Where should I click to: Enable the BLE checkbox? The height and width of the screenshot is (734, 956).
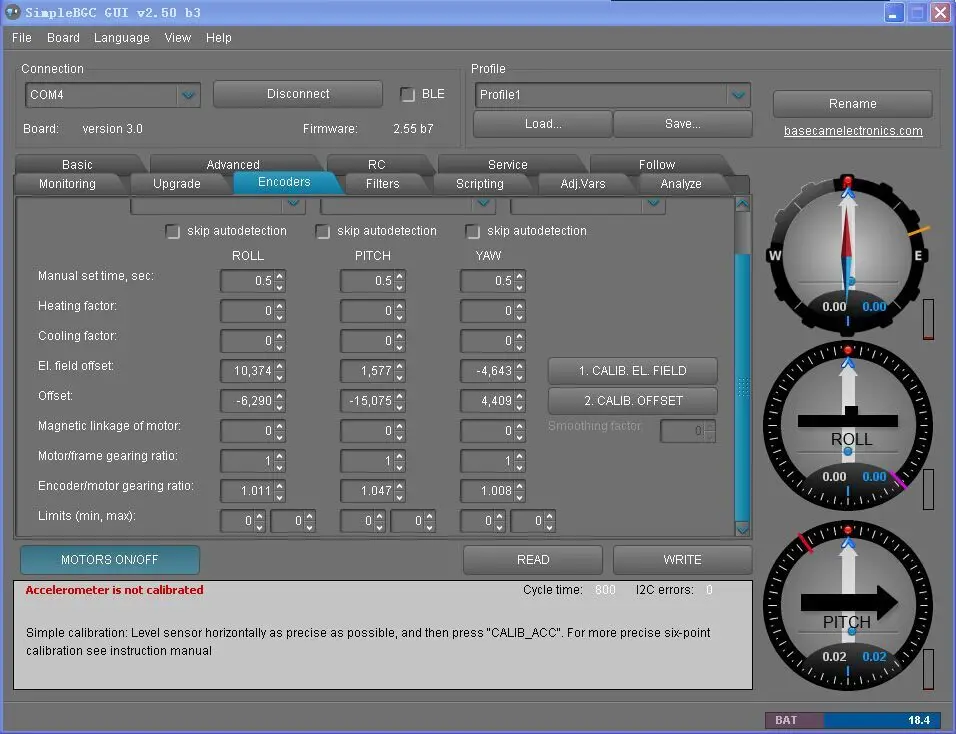coord(408,94)
